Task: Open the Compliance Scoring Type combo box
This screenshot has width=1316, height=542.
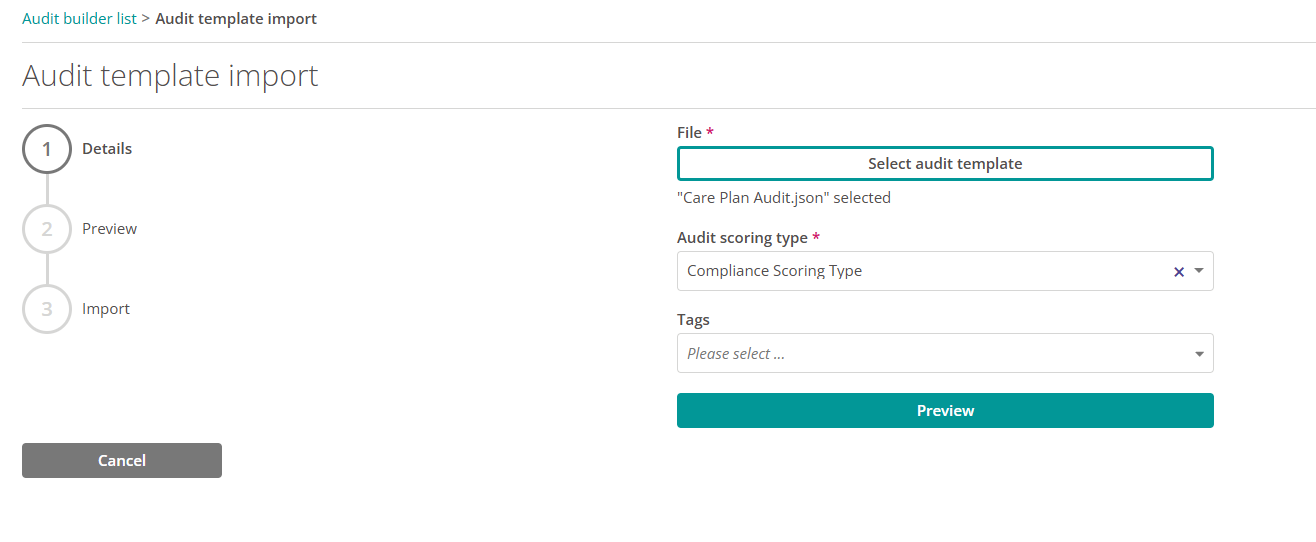Action: (945, 271)
